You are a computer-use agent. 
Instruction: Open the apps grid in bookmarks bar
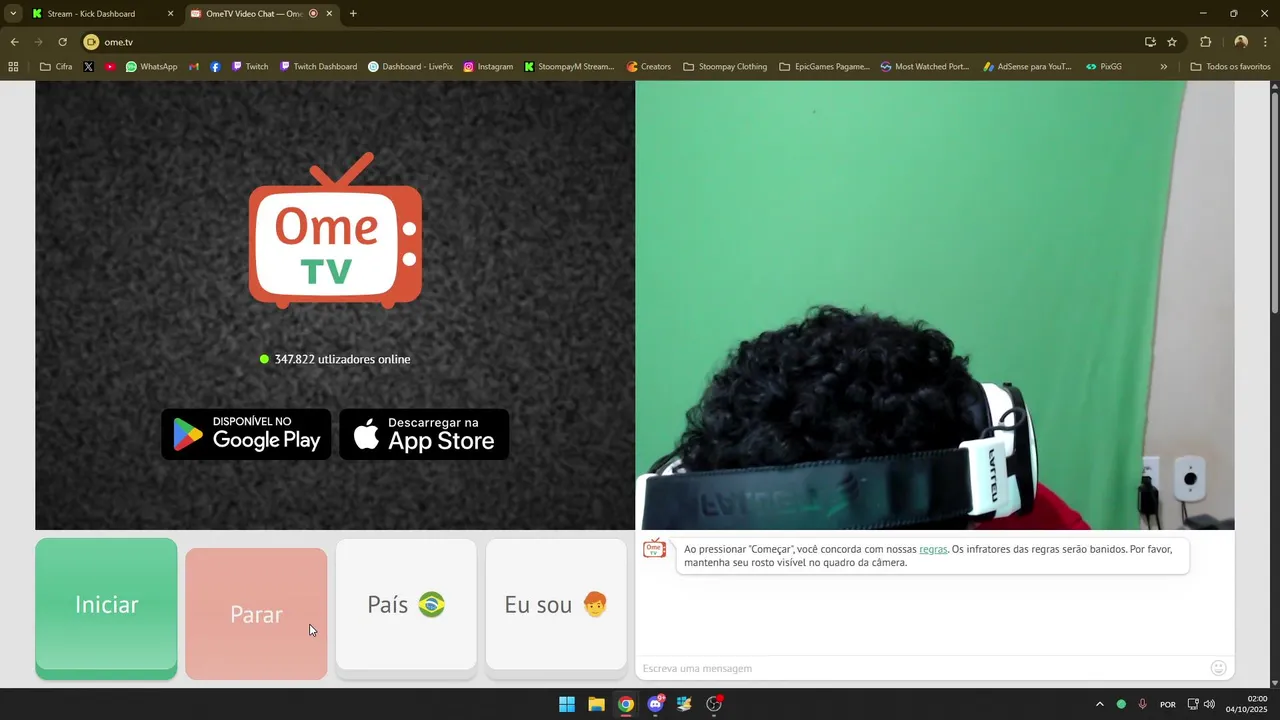click(13, 67)
